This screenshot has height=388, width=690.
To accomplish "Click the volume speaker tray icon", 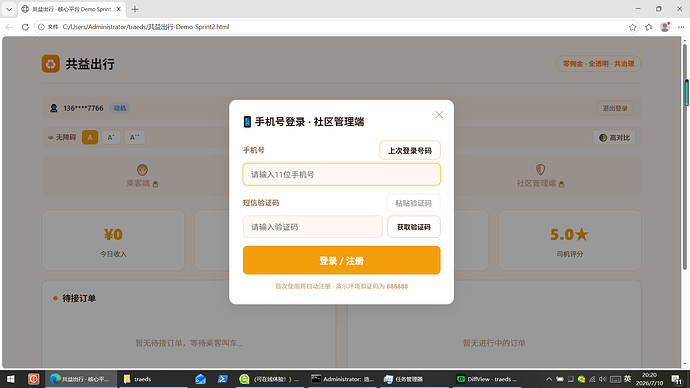I will pyautogui.click(x=602, y=379).
